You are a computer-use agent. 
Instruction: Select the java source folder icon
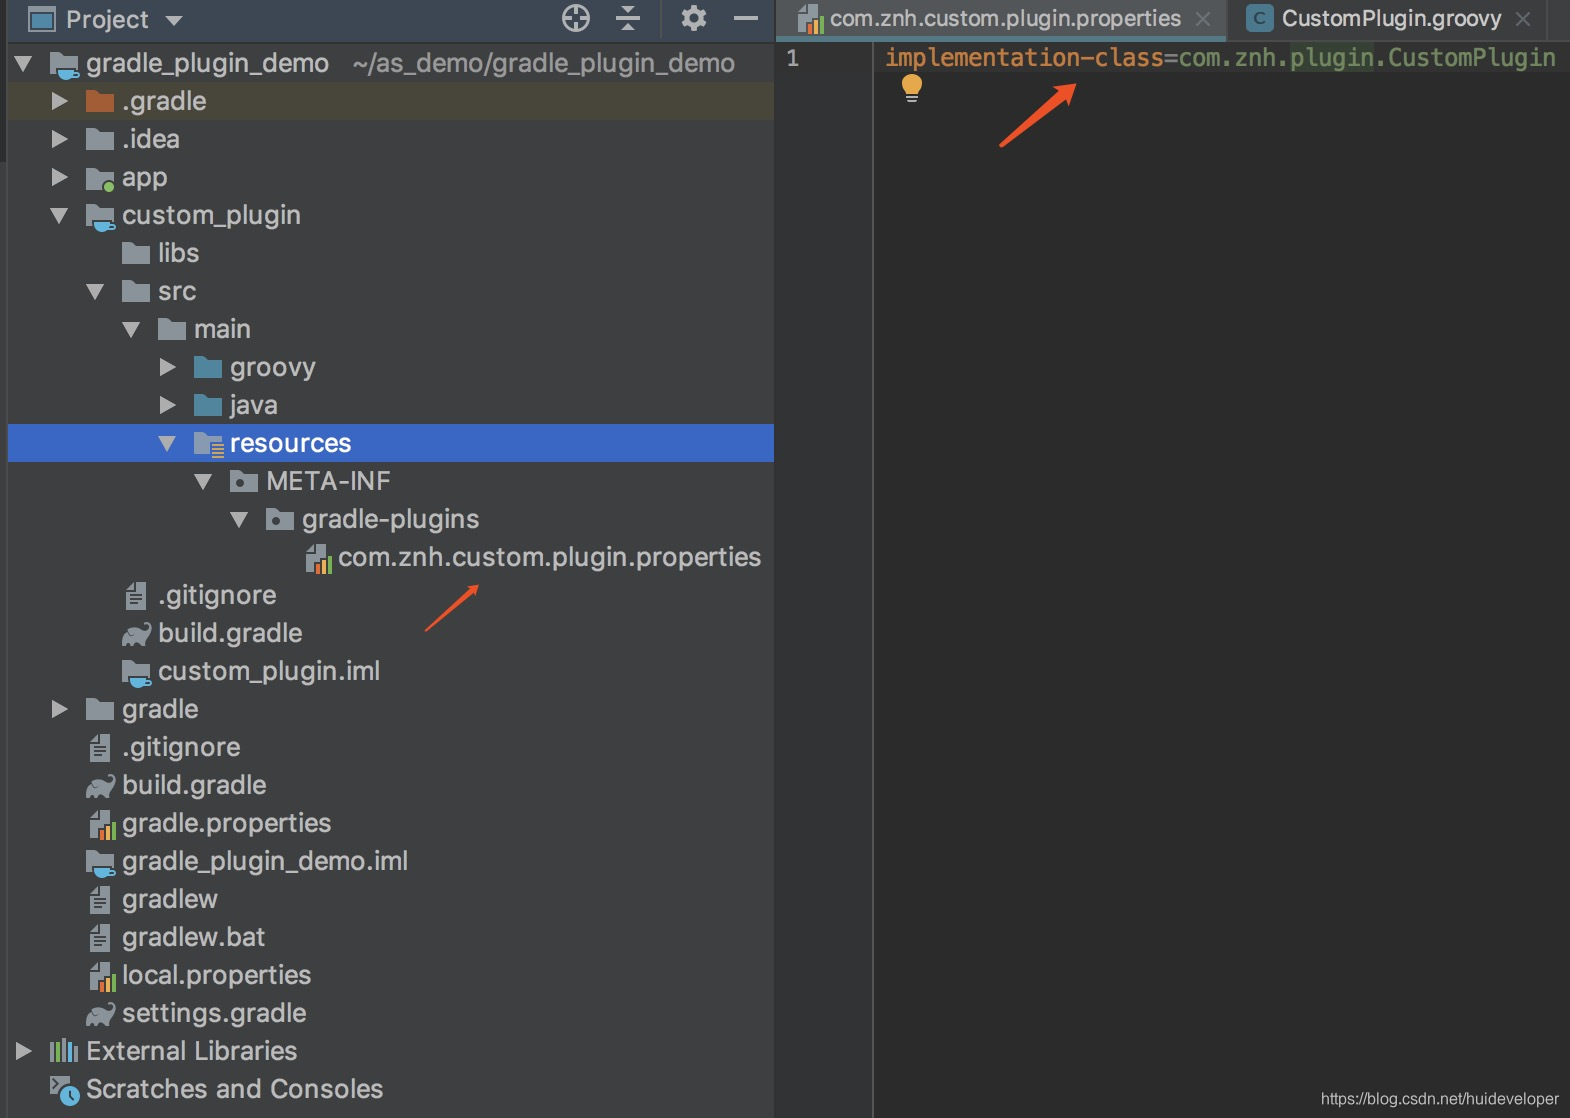pyautogui.click(x=208, y=405)
